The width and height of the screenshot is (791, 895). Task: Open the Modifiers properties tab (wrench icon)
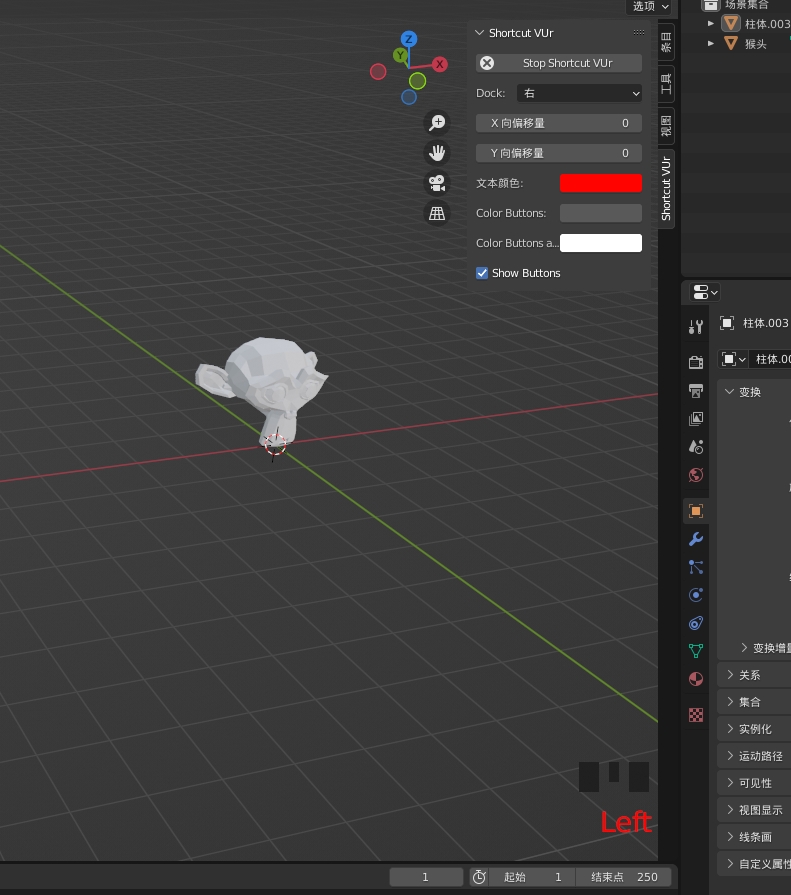696,539
